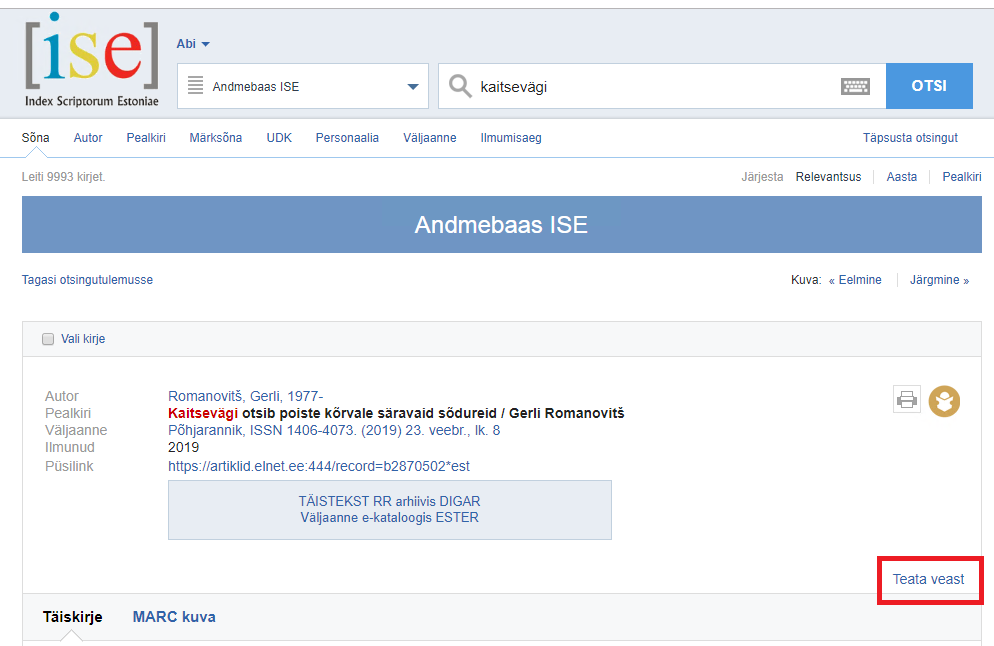Open TÄISTEKST RR arhiivis DIGAR link
Image resolution: width=994 pixels, height=646 pixels.
(x=390, y=501)
